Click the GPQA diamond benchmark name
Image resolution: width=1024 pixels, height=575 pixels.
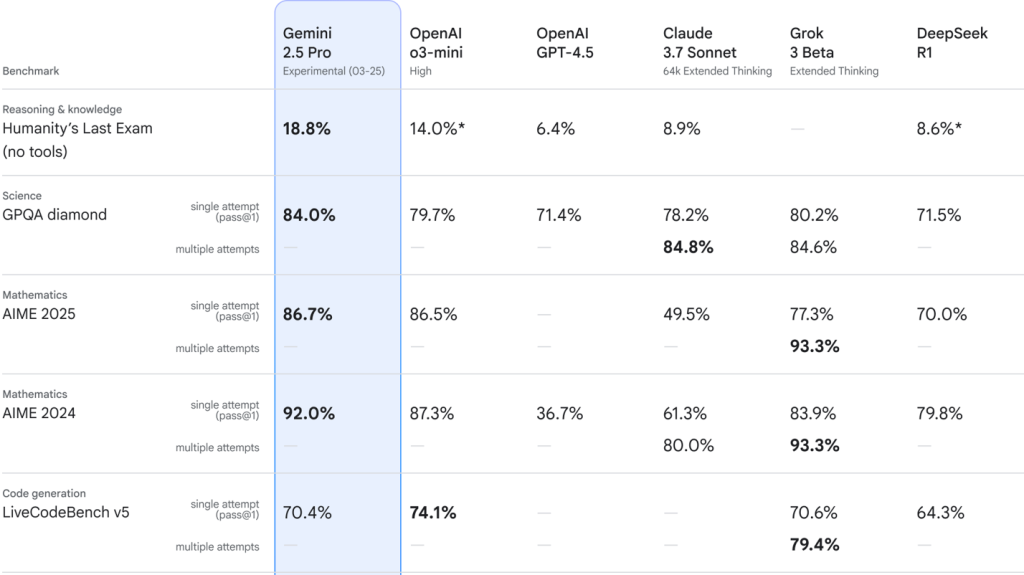(54, 214)
